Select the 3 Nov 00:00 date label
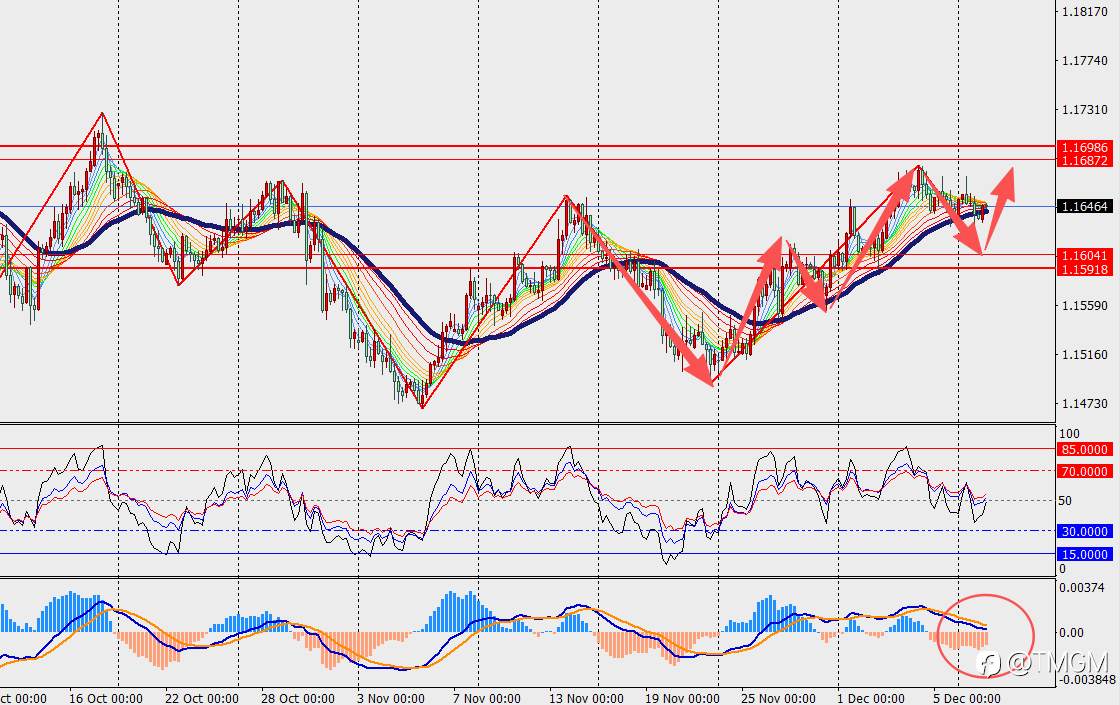 pos(390,698)
